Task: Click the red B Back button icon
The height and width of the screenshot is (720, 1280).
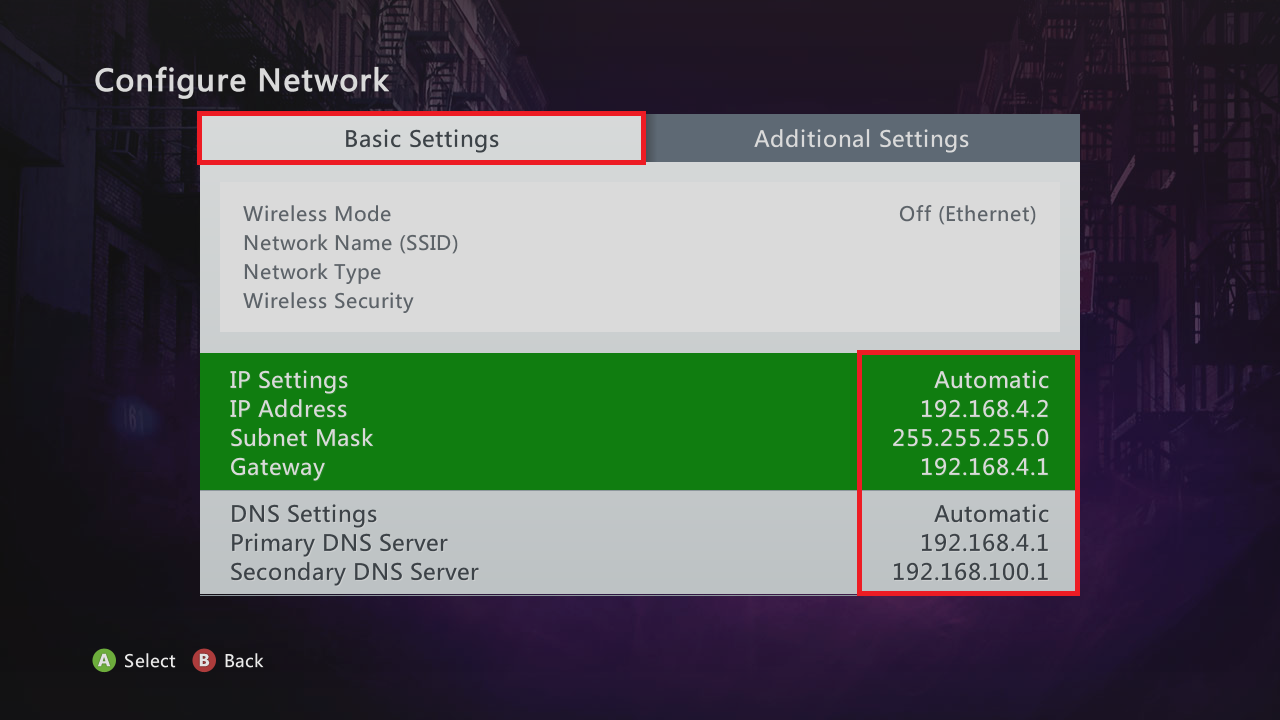Action: tap(205, 660)
